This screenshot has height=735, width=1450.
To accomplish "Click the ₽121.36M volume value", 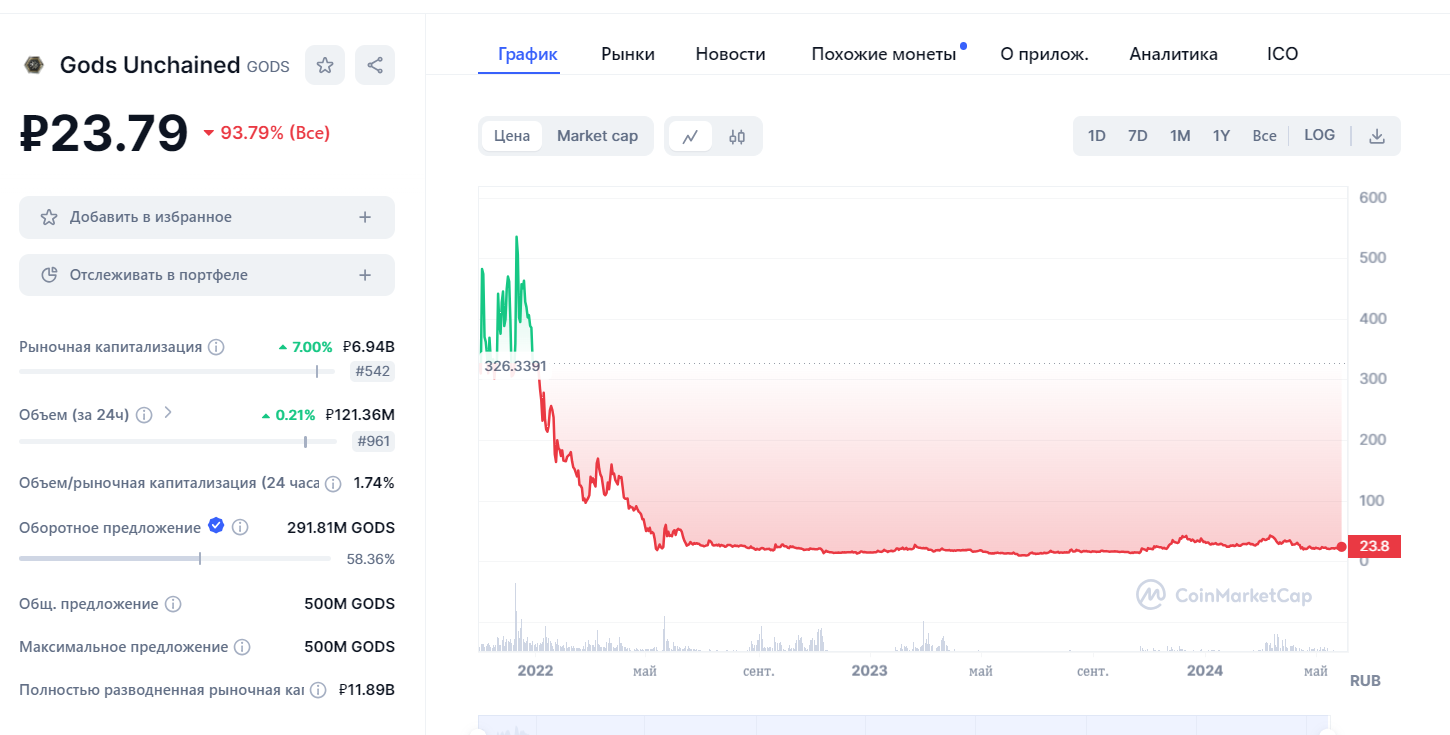I will click(360, 414).
